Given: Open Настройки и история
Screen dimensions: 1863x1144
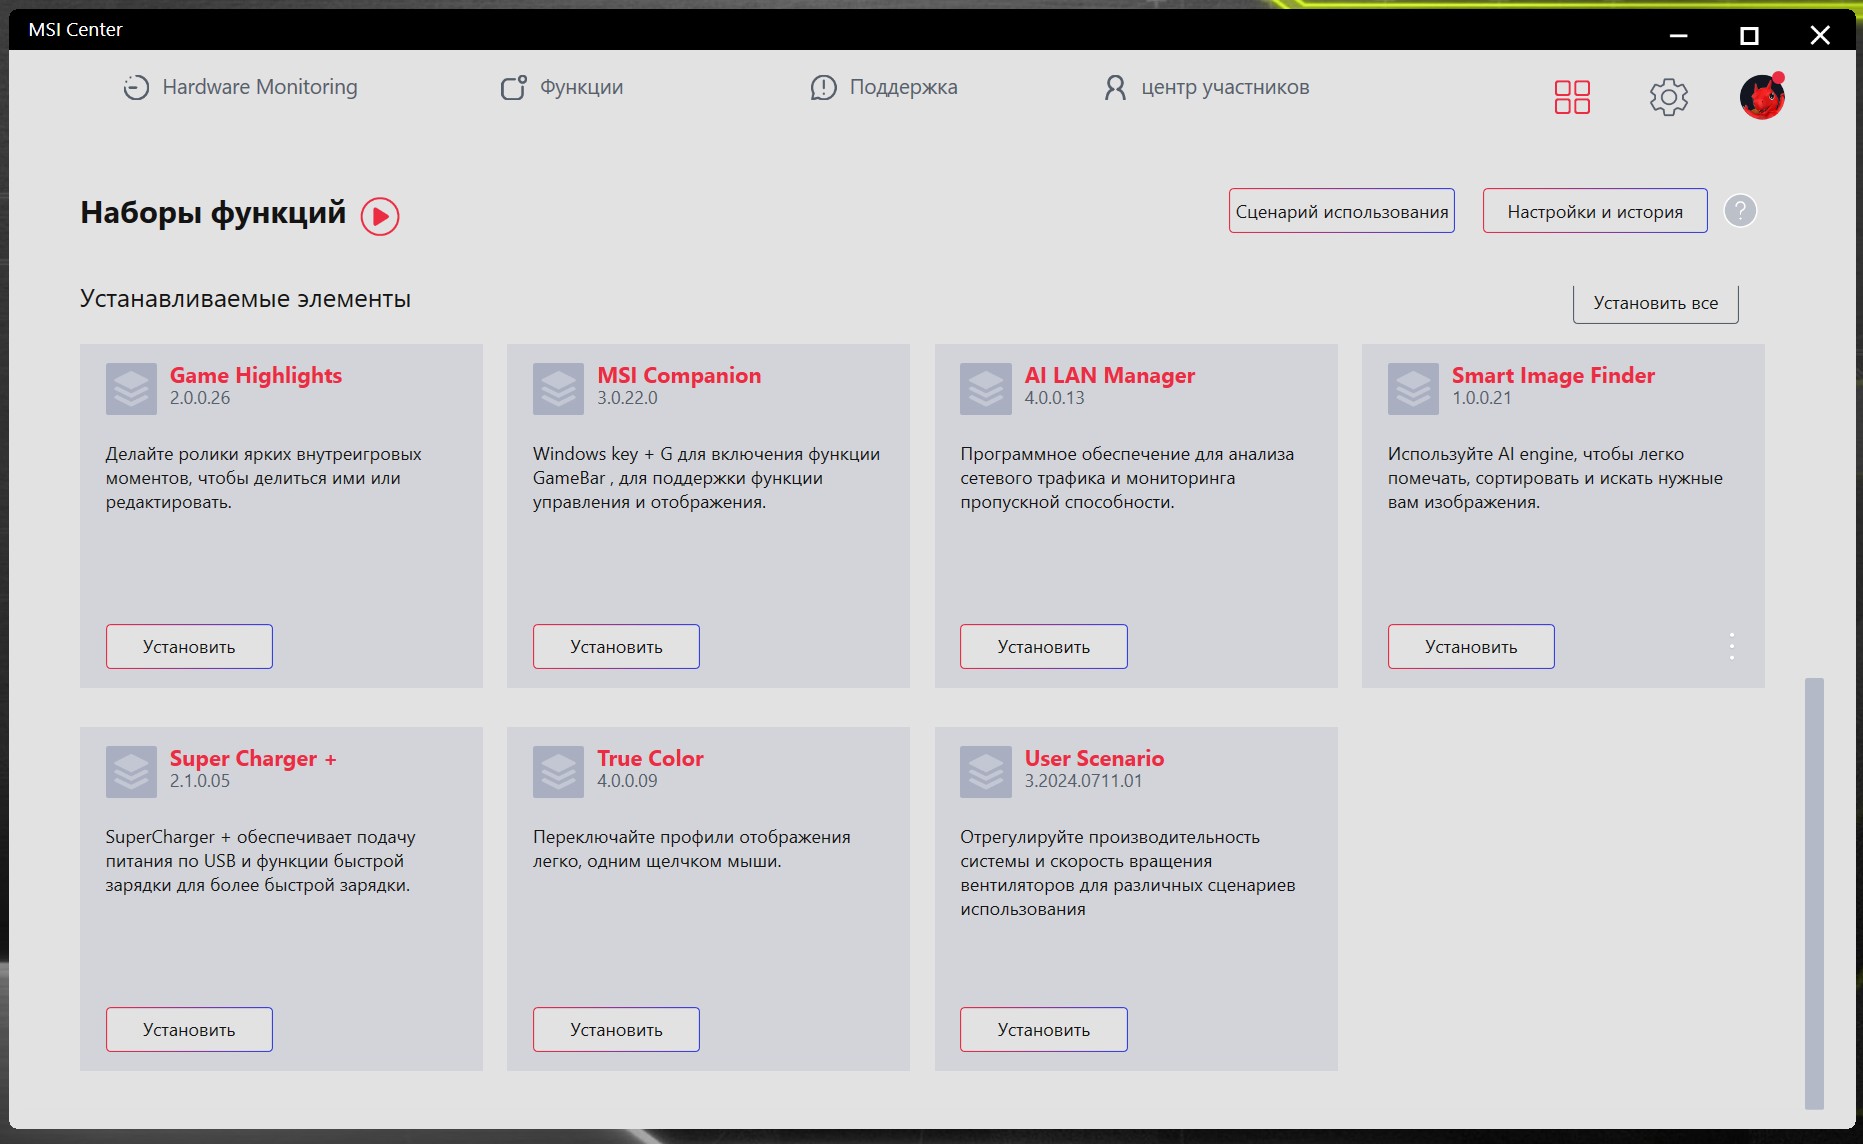Looking at the screenshot, I should (x=1595, y=211).
